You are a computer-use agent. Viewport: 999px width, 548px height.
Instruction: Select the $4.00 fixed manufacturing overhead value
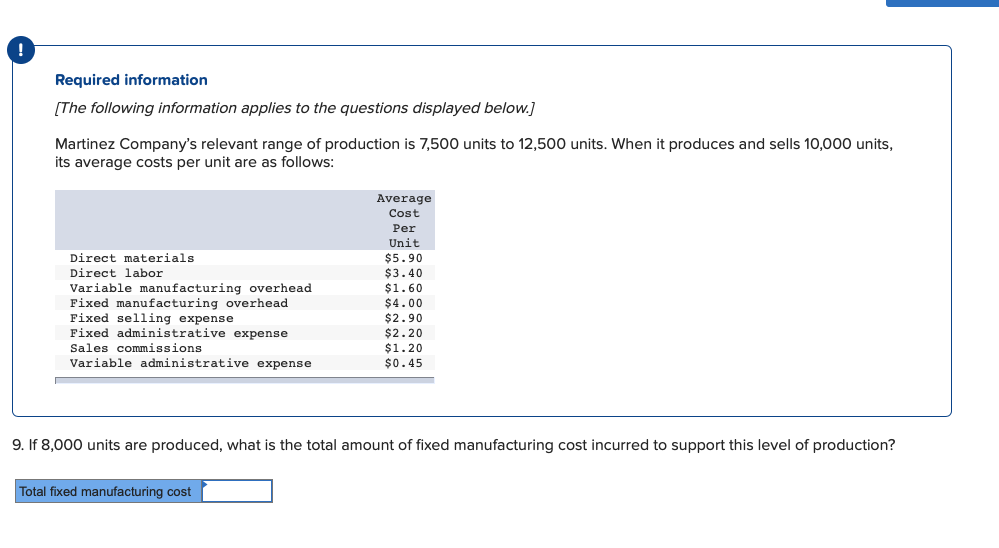tap(403, 303)
